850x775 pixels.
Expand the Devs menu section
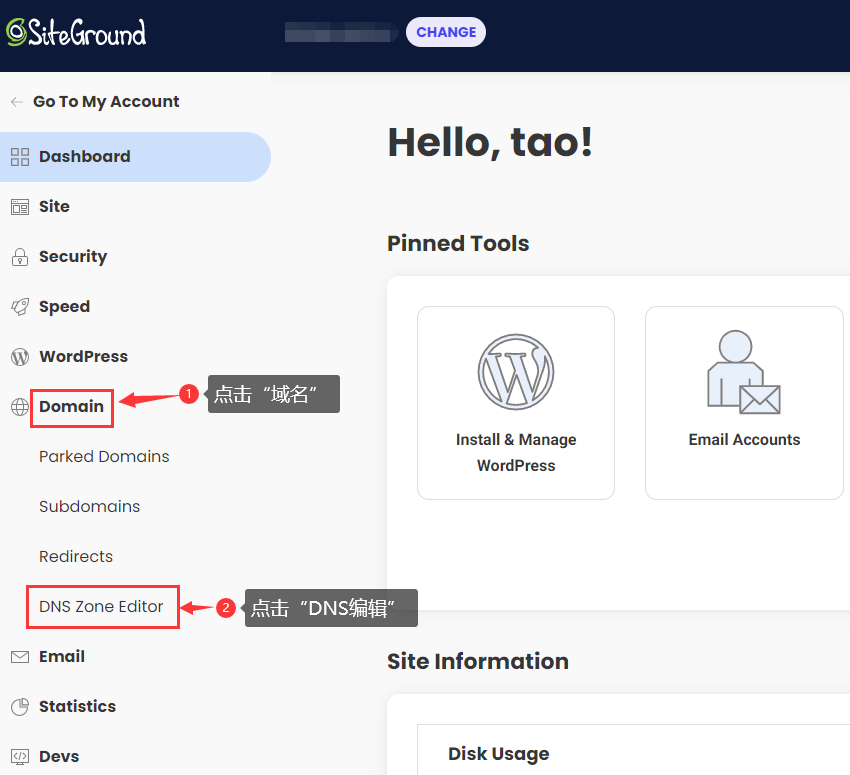tap(59, 756)
